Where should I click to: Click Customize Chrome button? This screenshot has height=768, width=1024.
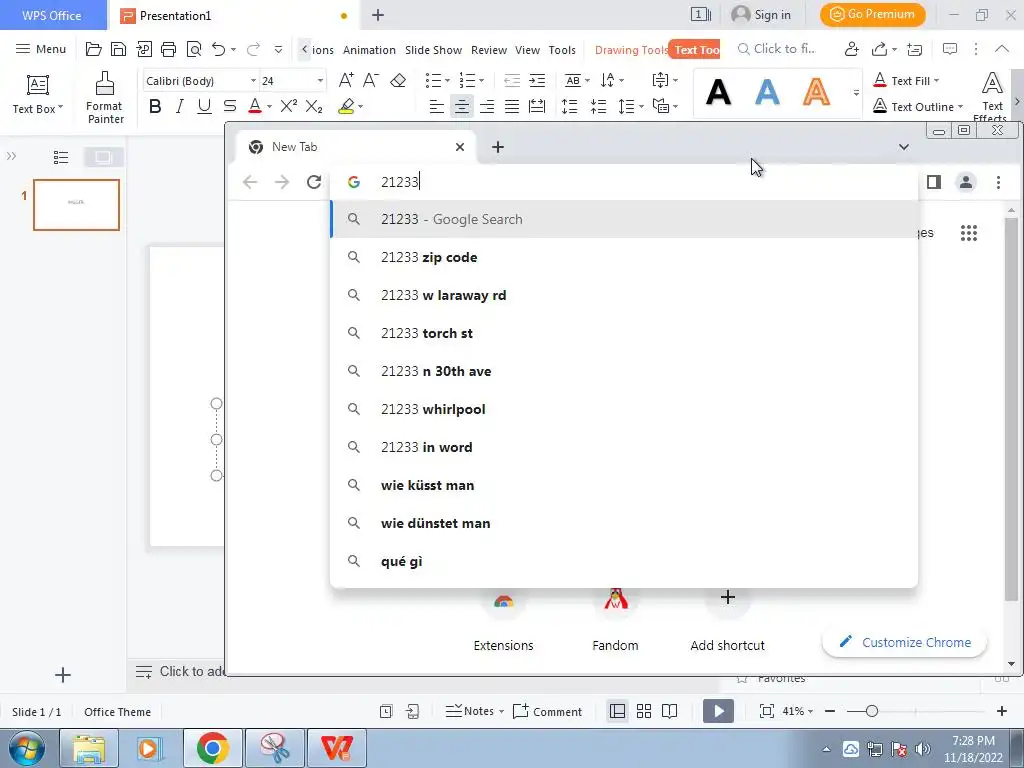[904, 642]
